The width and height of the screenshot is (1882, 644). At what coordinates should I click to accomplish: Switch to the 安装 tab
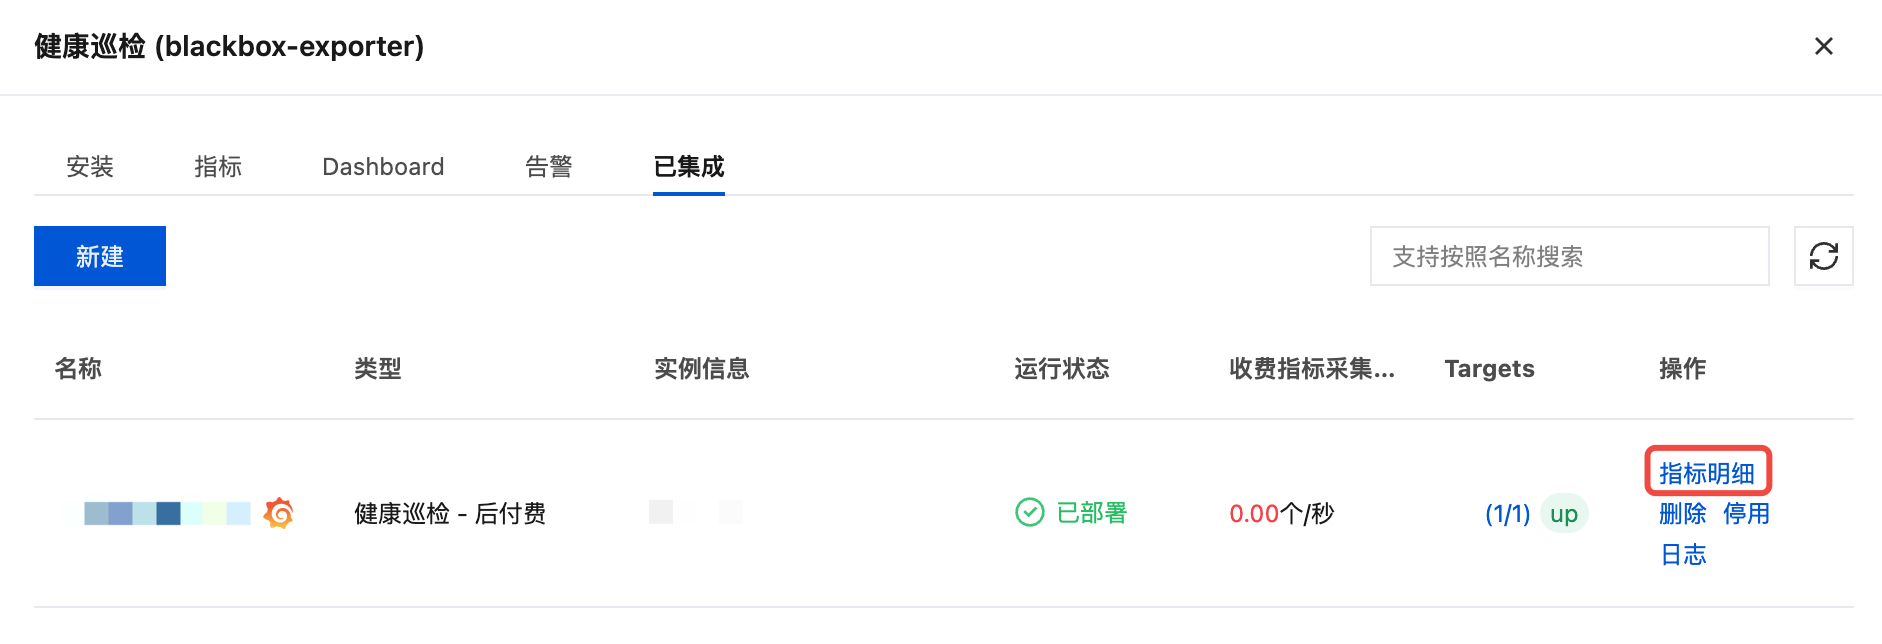[x=90, y=166]
